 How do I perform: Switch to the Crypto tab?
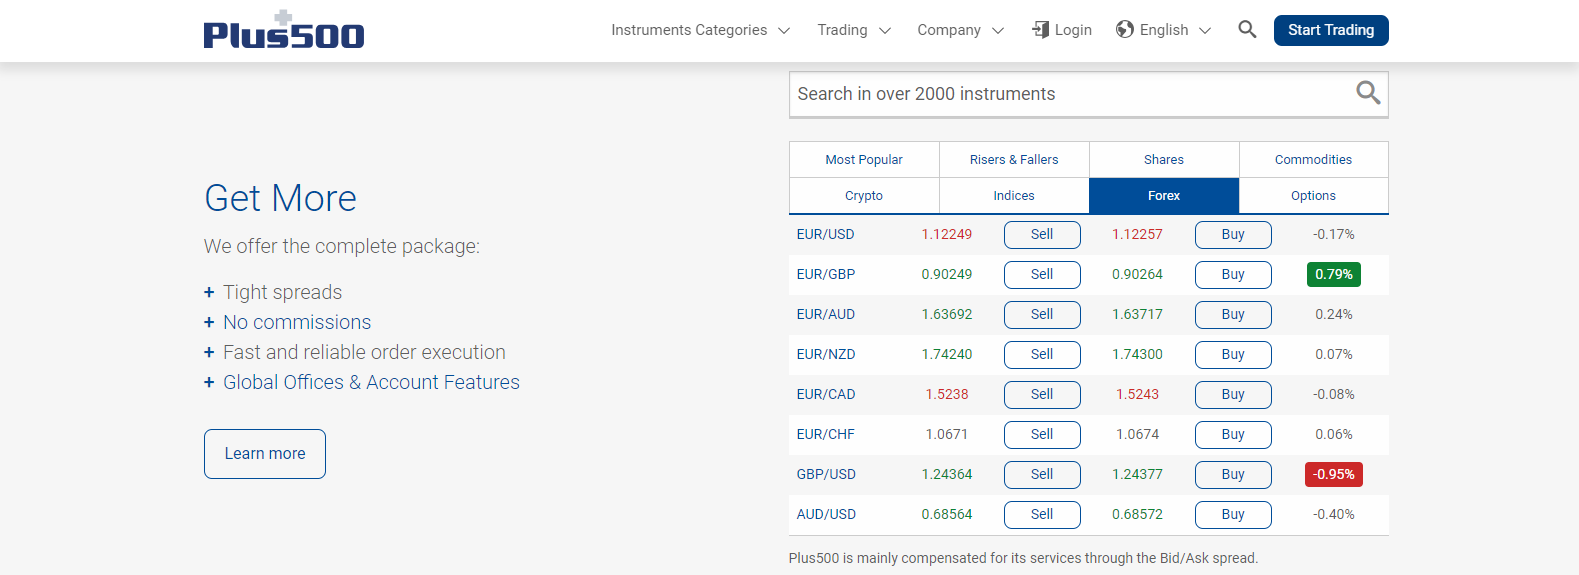pyautogui.click(x=864, y=196)
